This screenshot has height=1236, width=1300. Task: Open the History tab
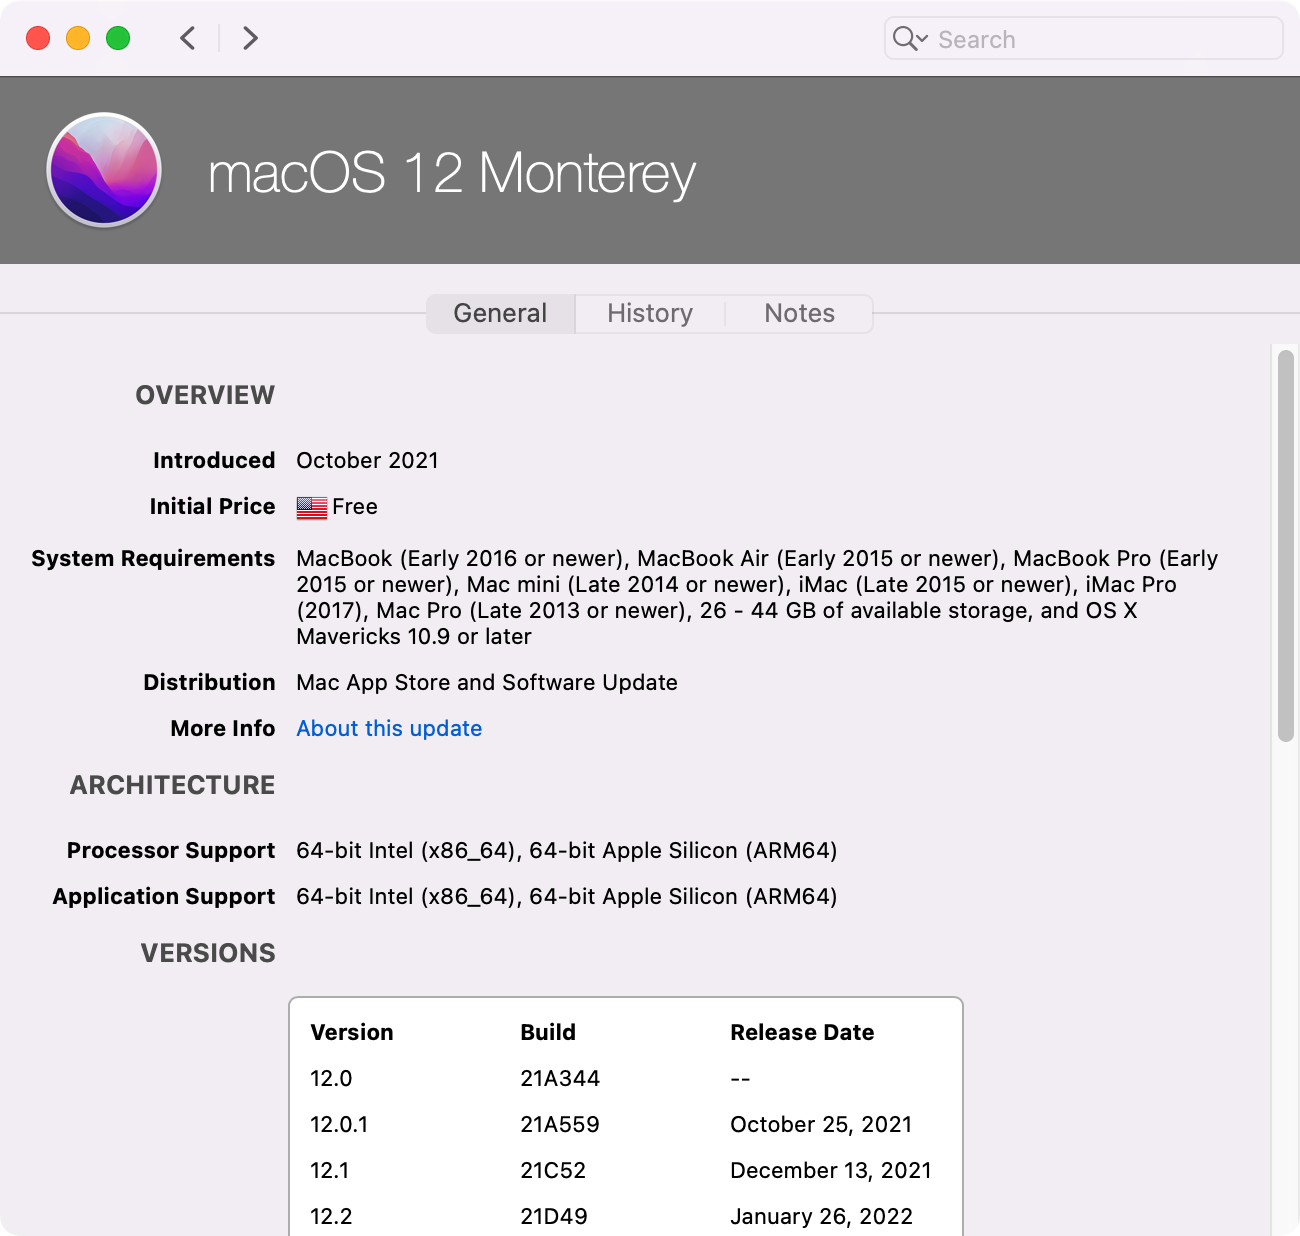coord(650,313)
